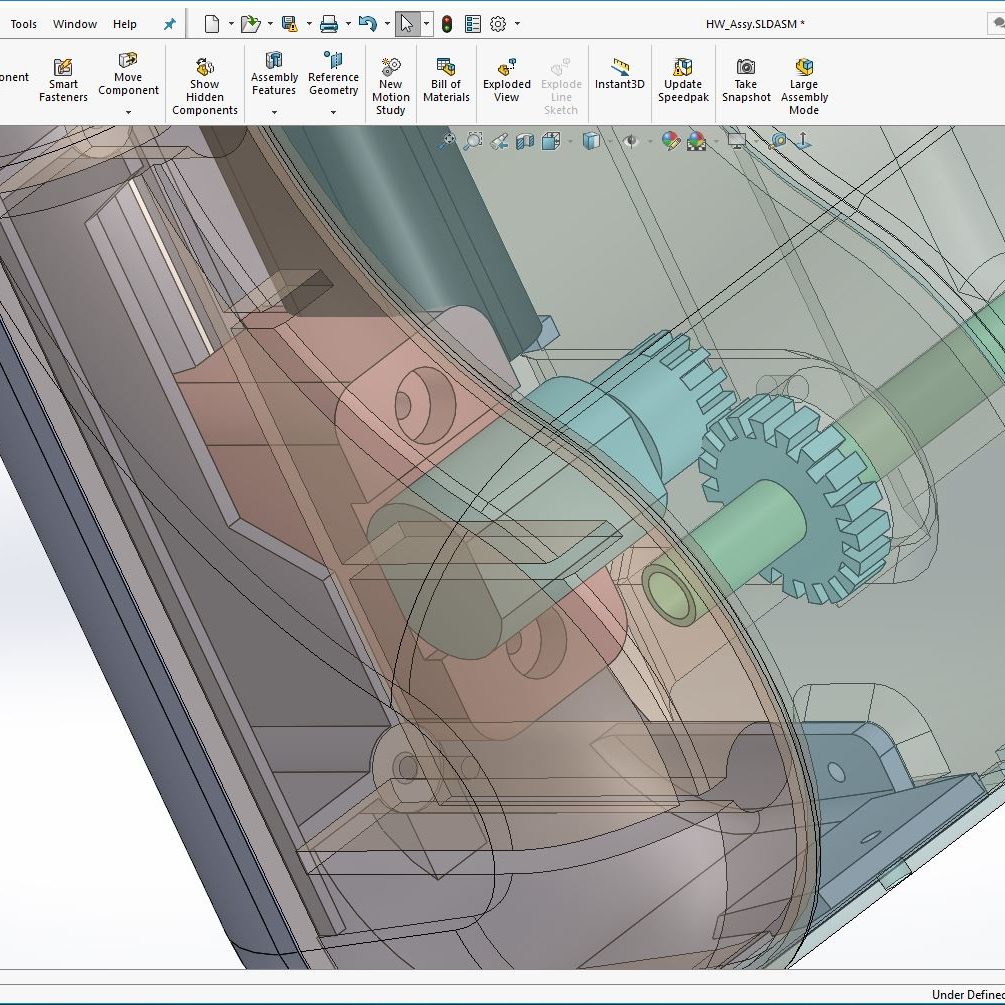Click the Take Snapshot camera tool
Image resolution: width=1005 pixels, height=1005 pixels.
coord(746,81)
